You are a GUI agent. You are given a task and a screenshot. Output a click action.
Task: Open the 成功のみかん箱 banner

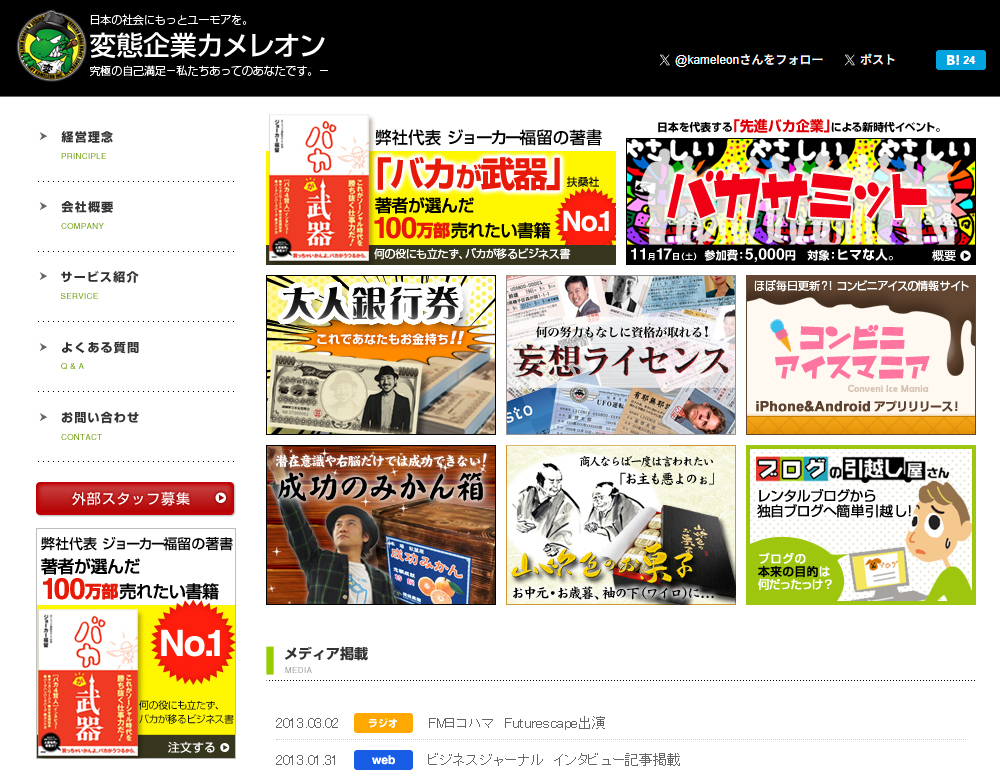pyautogui.click(x=381, y=525)
